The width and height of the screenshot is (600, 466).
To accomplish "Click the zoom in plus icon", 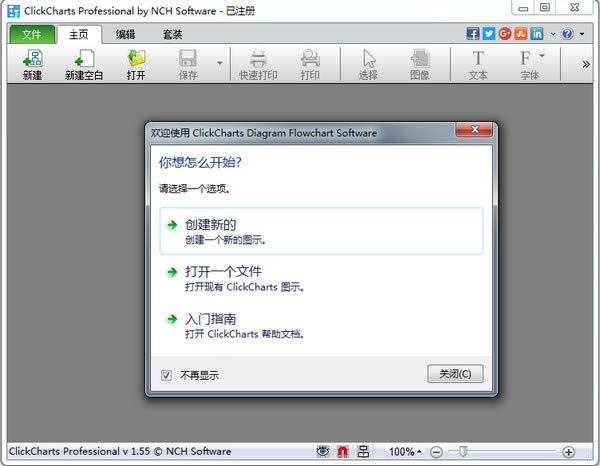I will tap(569, 452).
